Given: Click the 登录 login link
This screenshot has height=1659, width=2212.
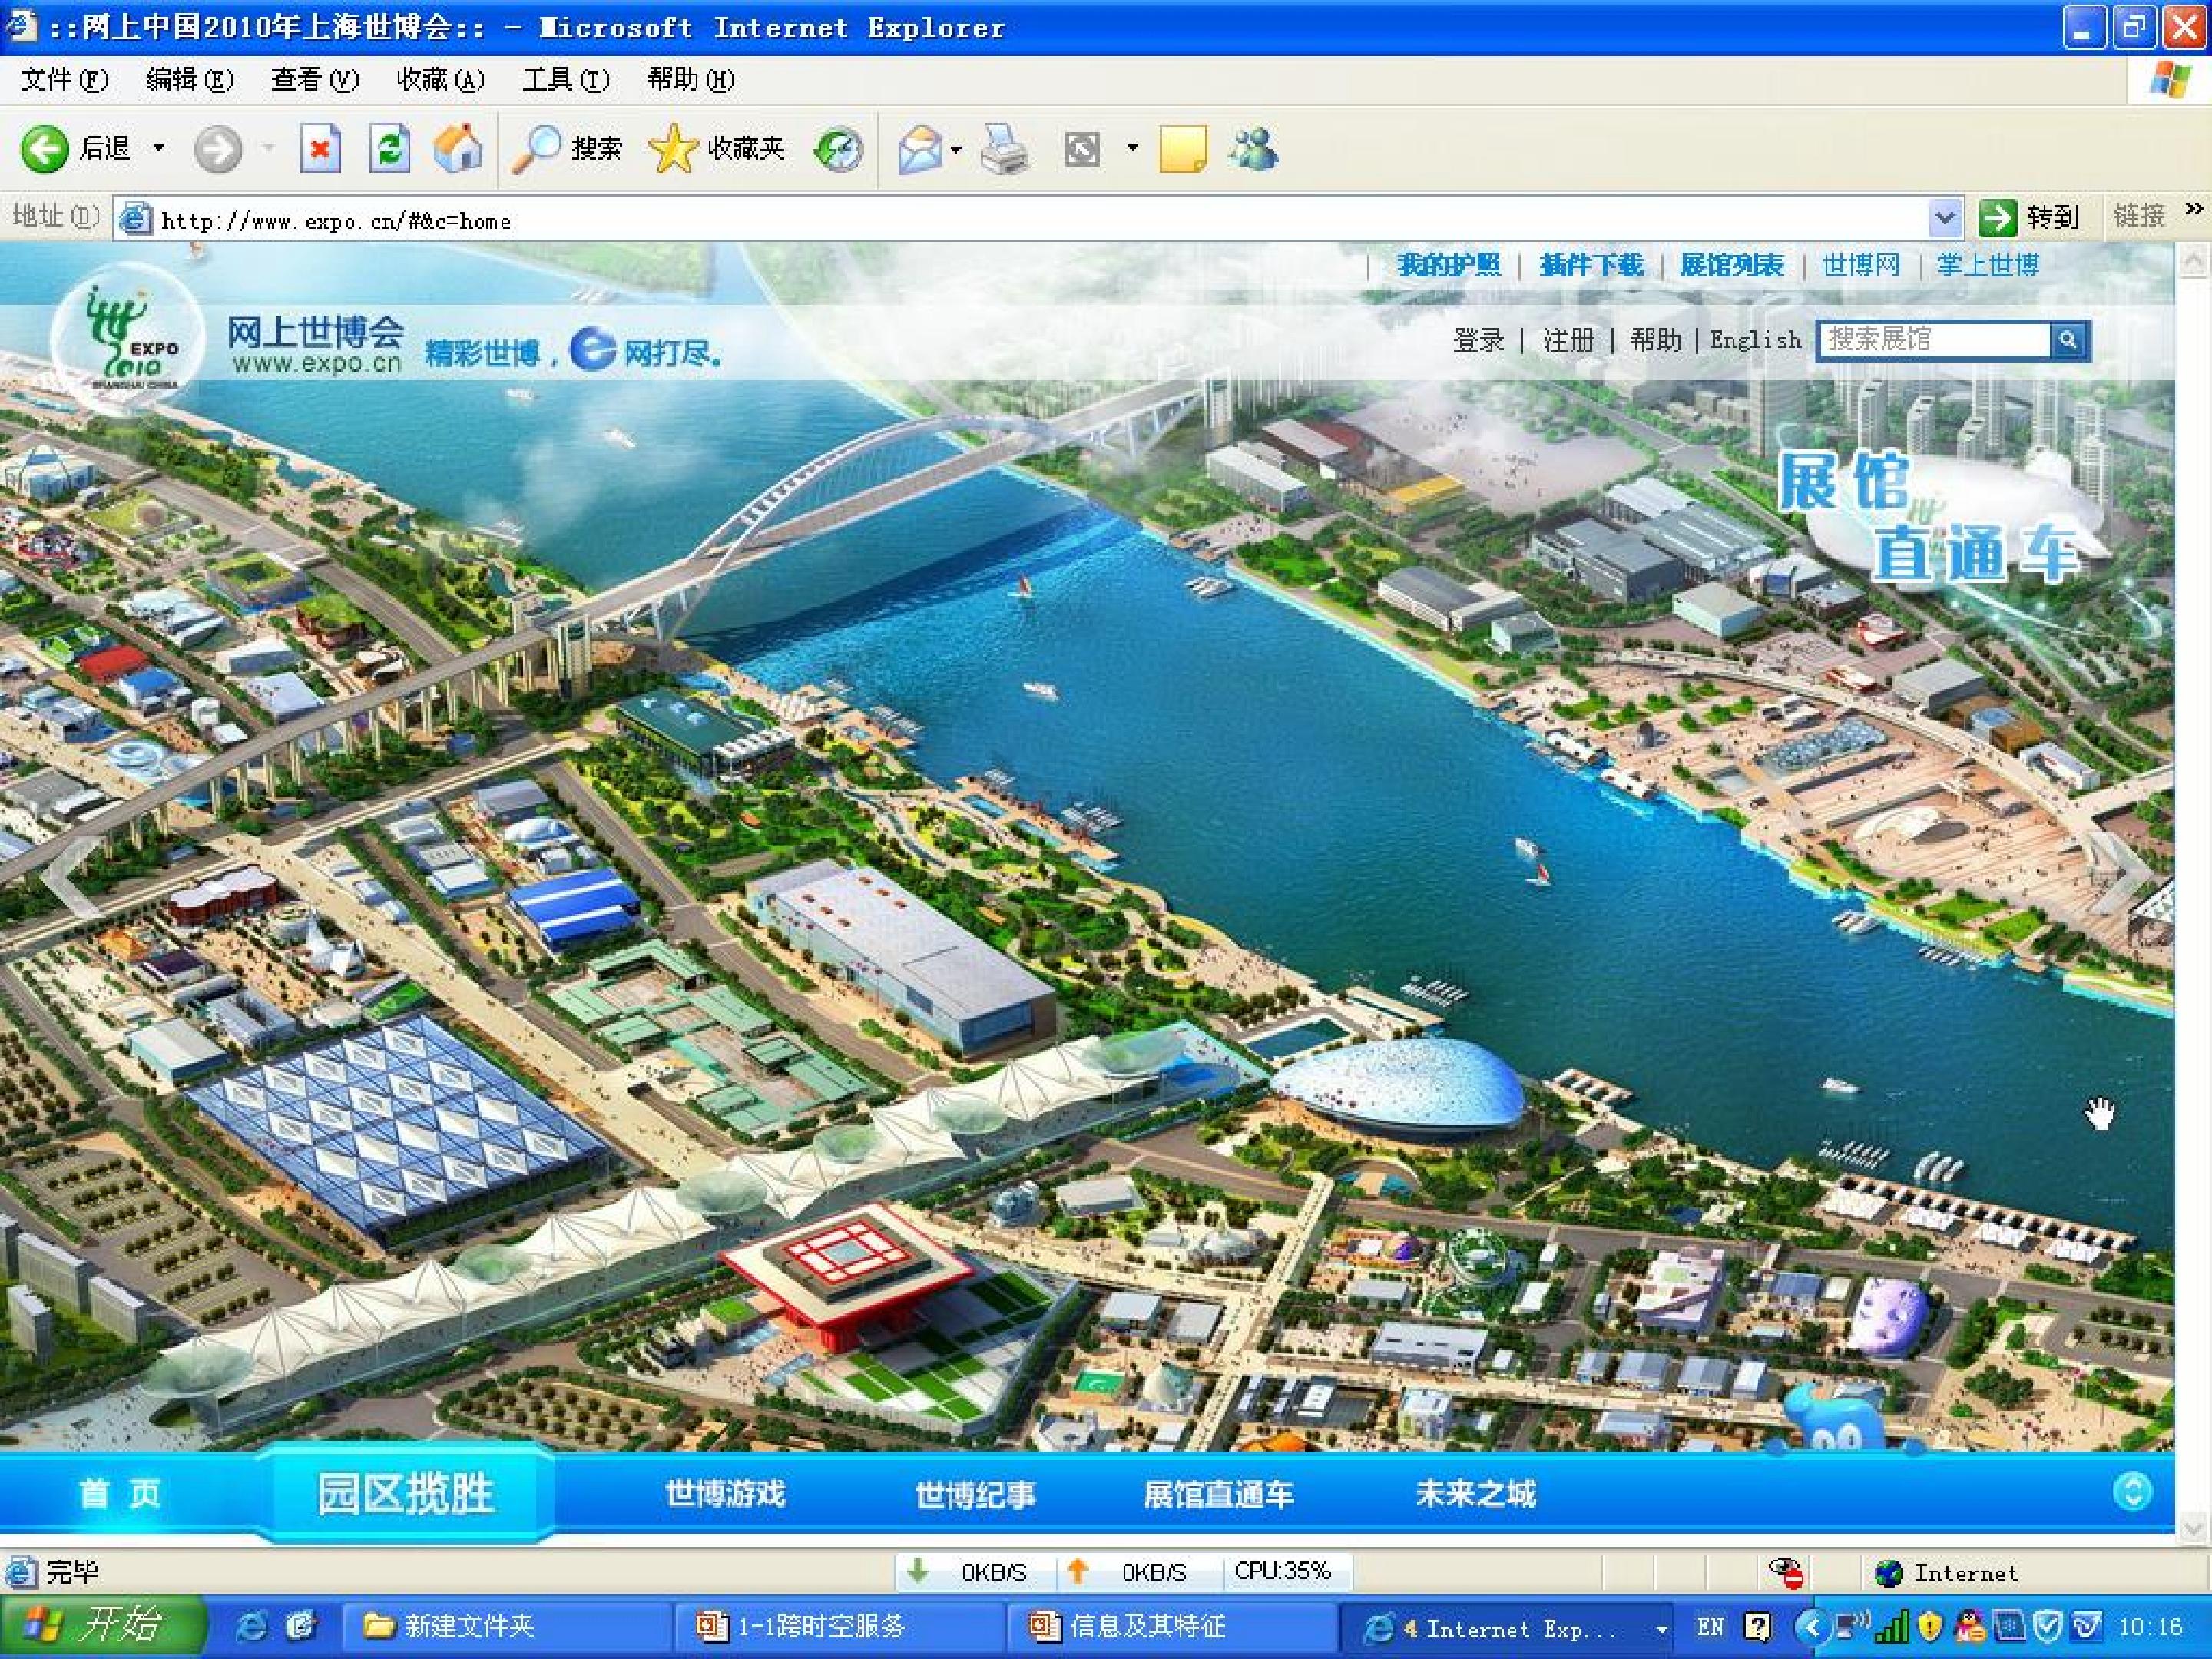Looking at the screenshot, I should click(x=1478, y=340).
